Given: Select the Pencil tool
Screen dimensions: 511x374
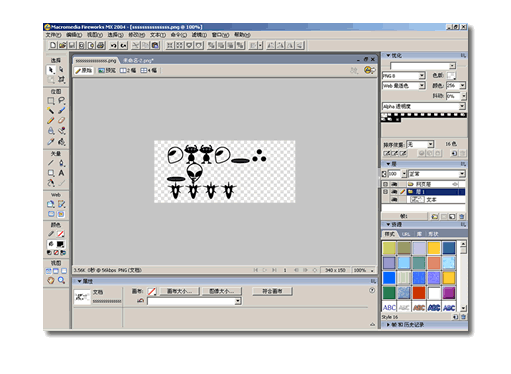Looking at the screenshot, I should (51, 120).
